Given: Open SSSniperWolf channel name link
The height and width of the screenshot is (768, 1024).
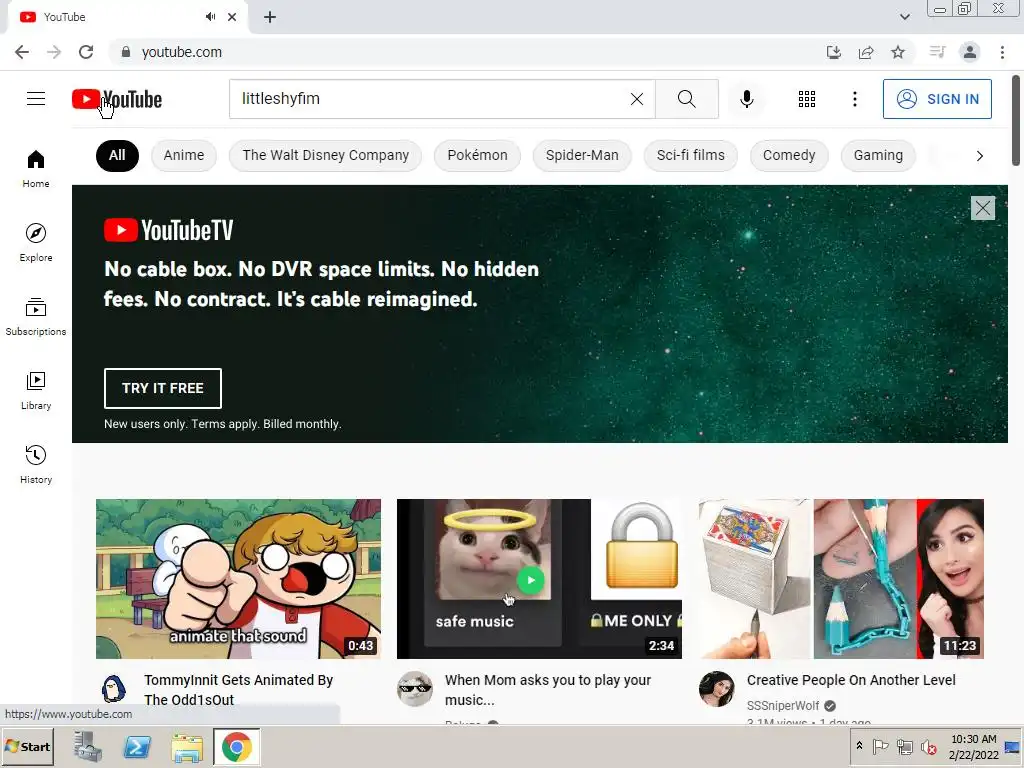Looking at the screenshot, I should (782, 705).
